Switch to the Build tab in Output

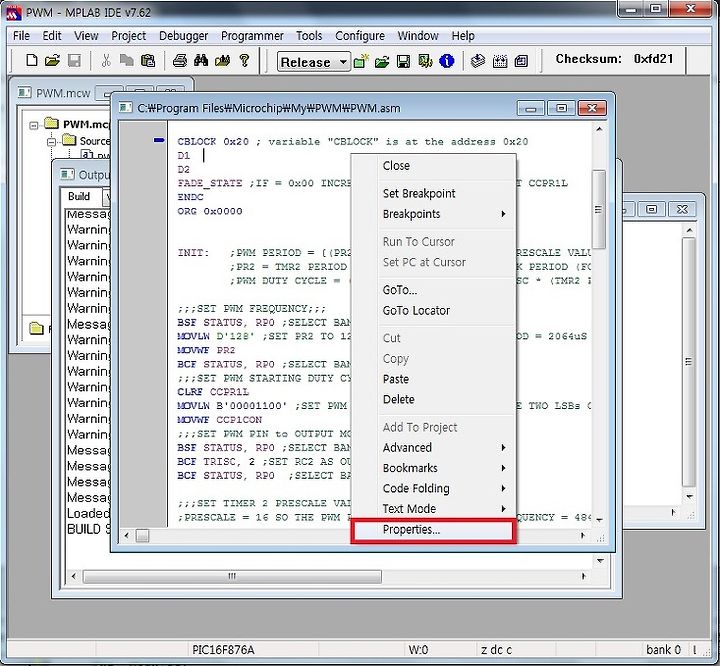pos(79,197)
